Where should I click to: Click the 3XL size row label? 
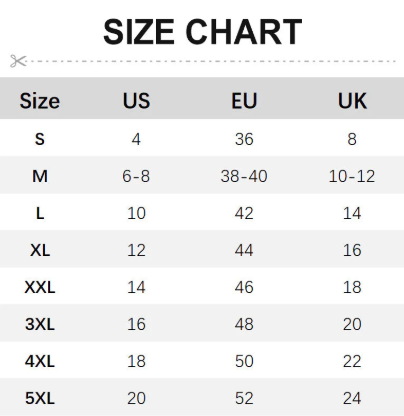click(x=40, y=324)
